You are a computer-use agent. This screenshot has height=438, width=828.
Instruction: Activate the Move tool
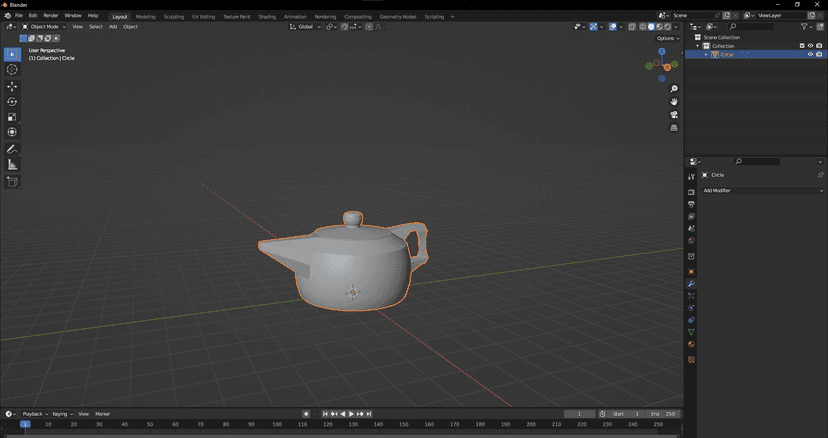(x=12, y=87)
